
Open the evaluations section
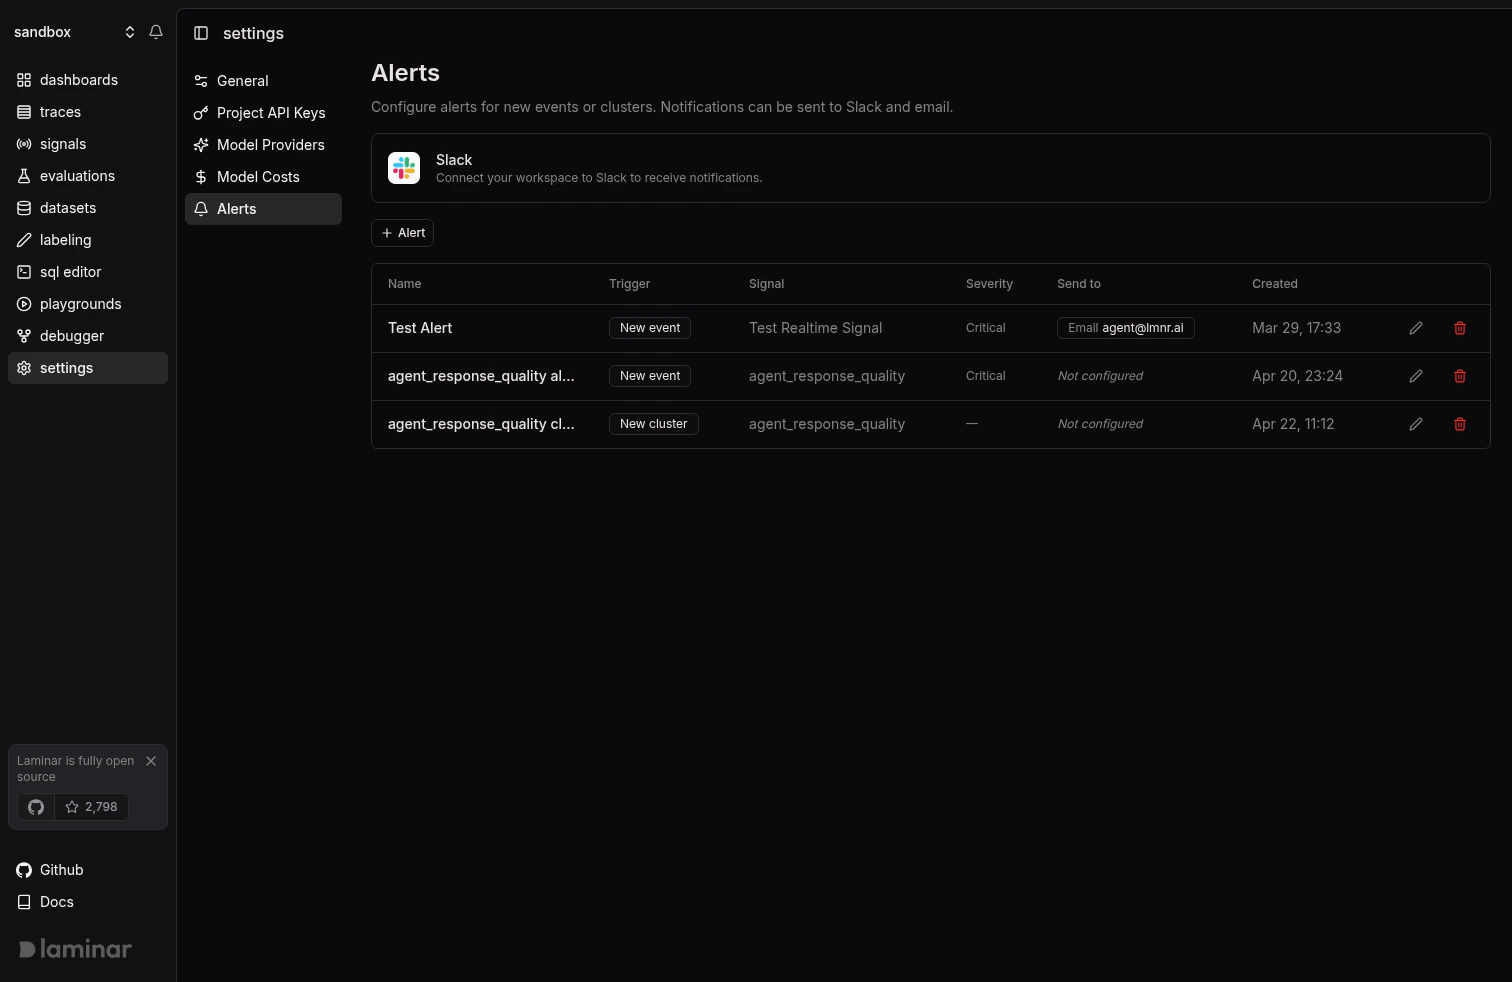76,175
